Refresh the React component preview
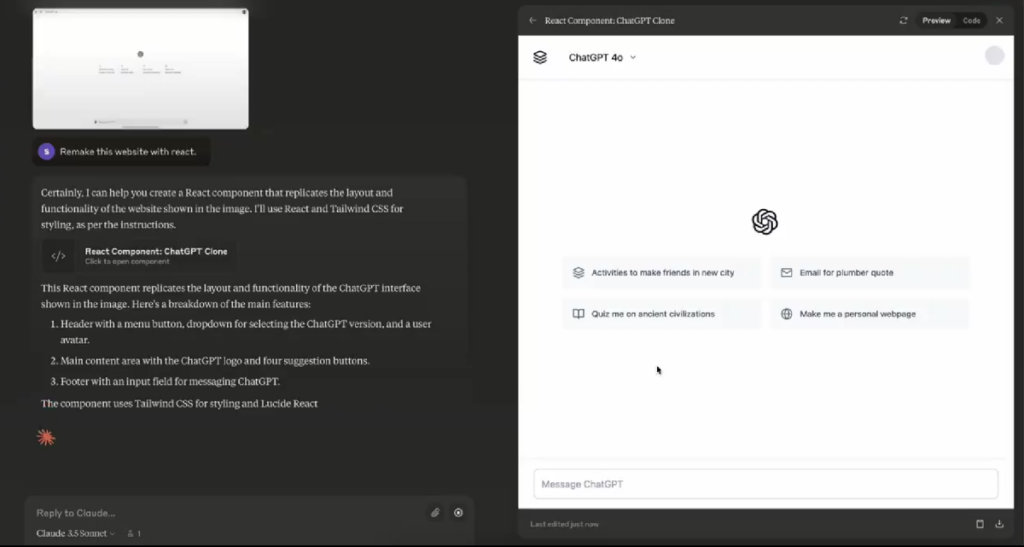1024x547 pixels. point(903,20)
